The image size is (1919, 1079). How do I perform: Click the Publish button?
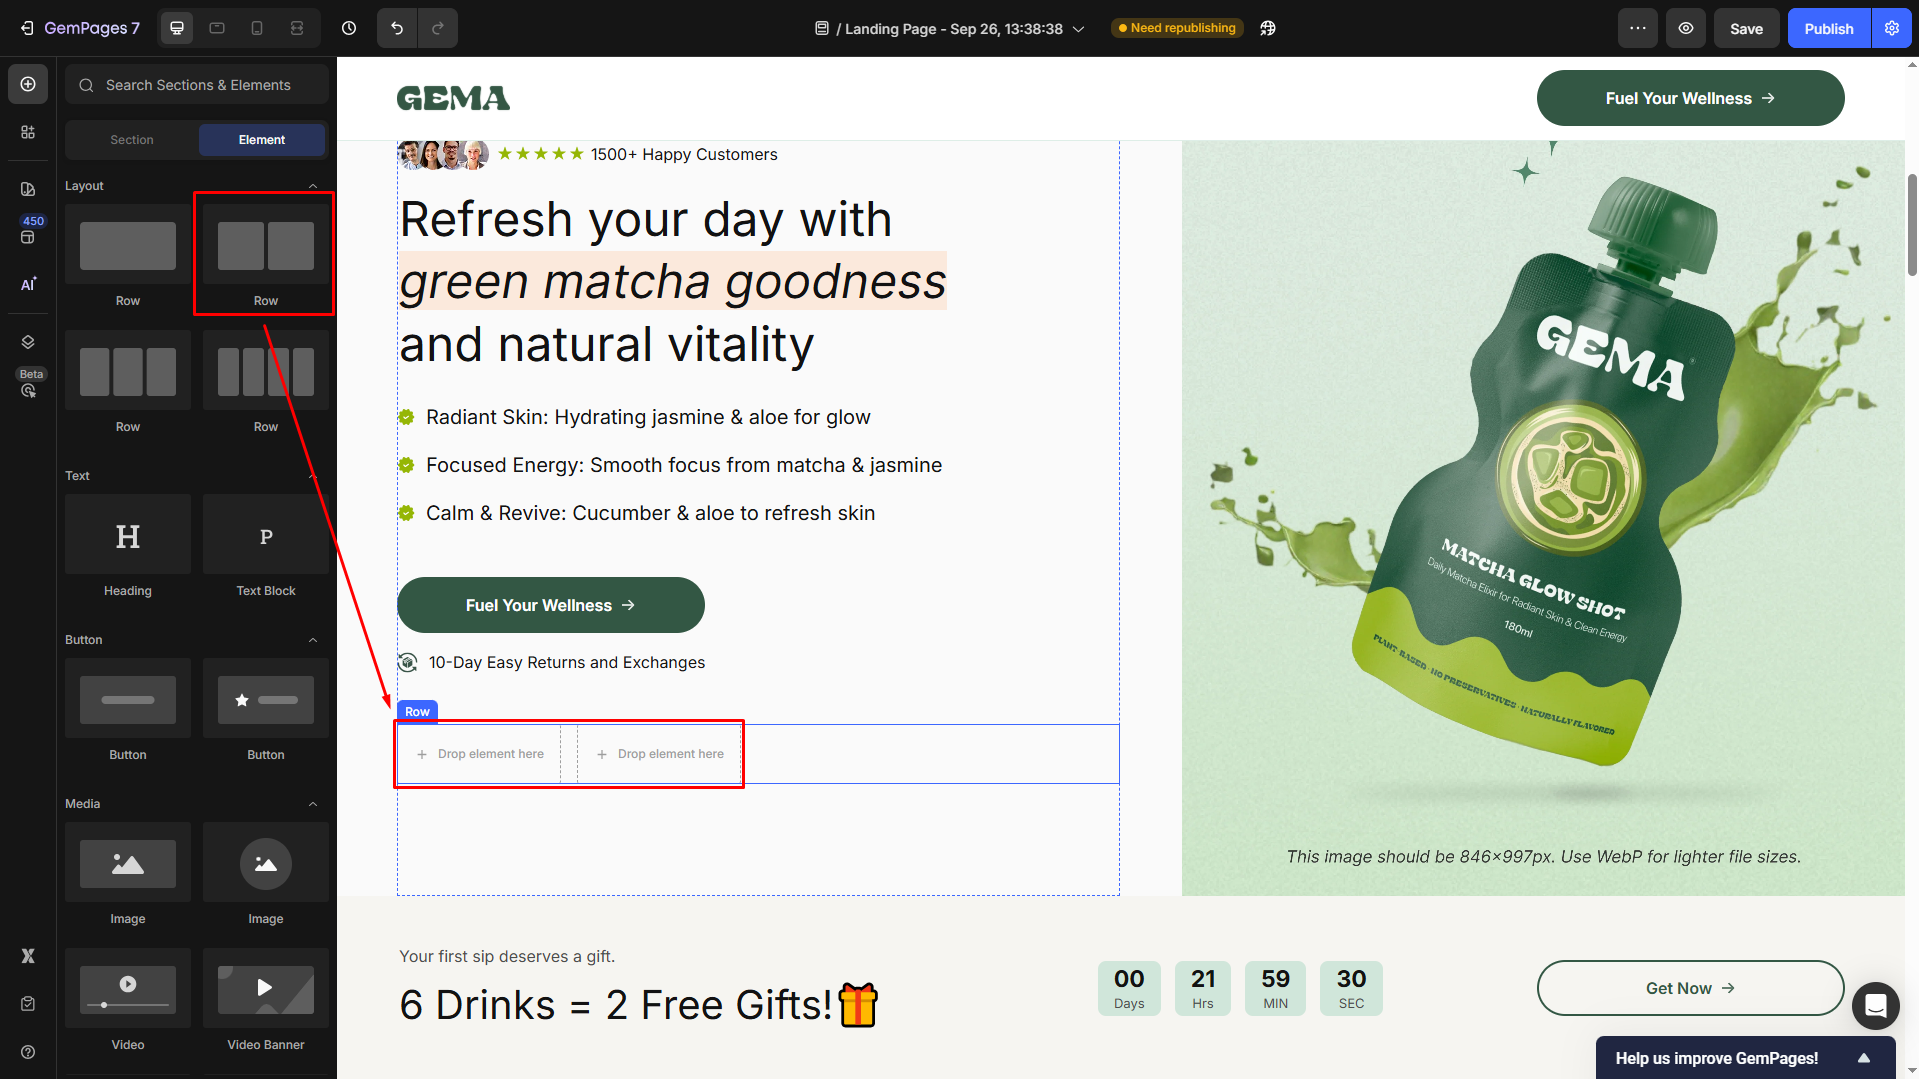click(1828, 28)
